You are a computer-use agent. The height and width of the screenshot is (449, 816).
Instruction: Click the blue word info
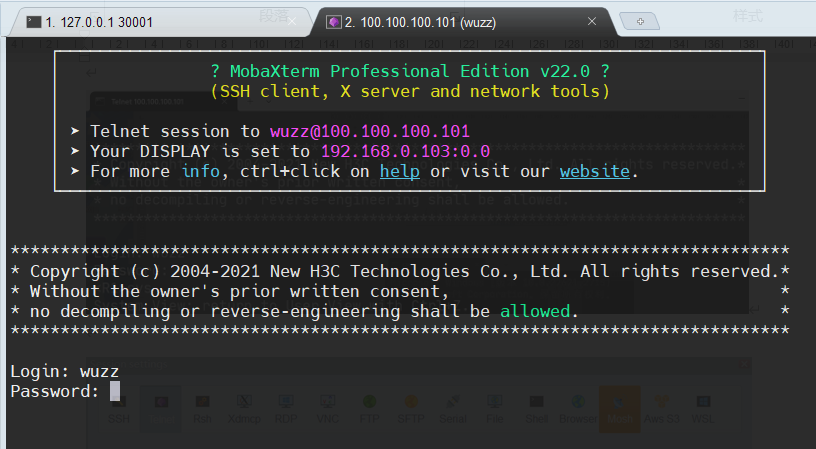(200, 171)
